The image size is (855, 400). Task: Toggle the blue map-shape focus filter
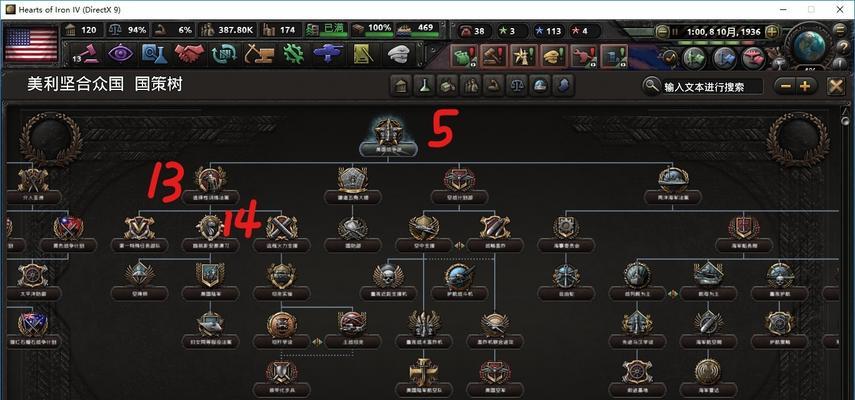[564, 86]
